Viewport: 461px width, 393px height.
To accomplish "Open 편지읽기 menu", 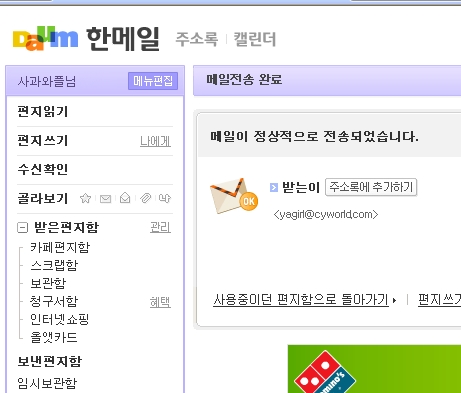I will [43, 111].
